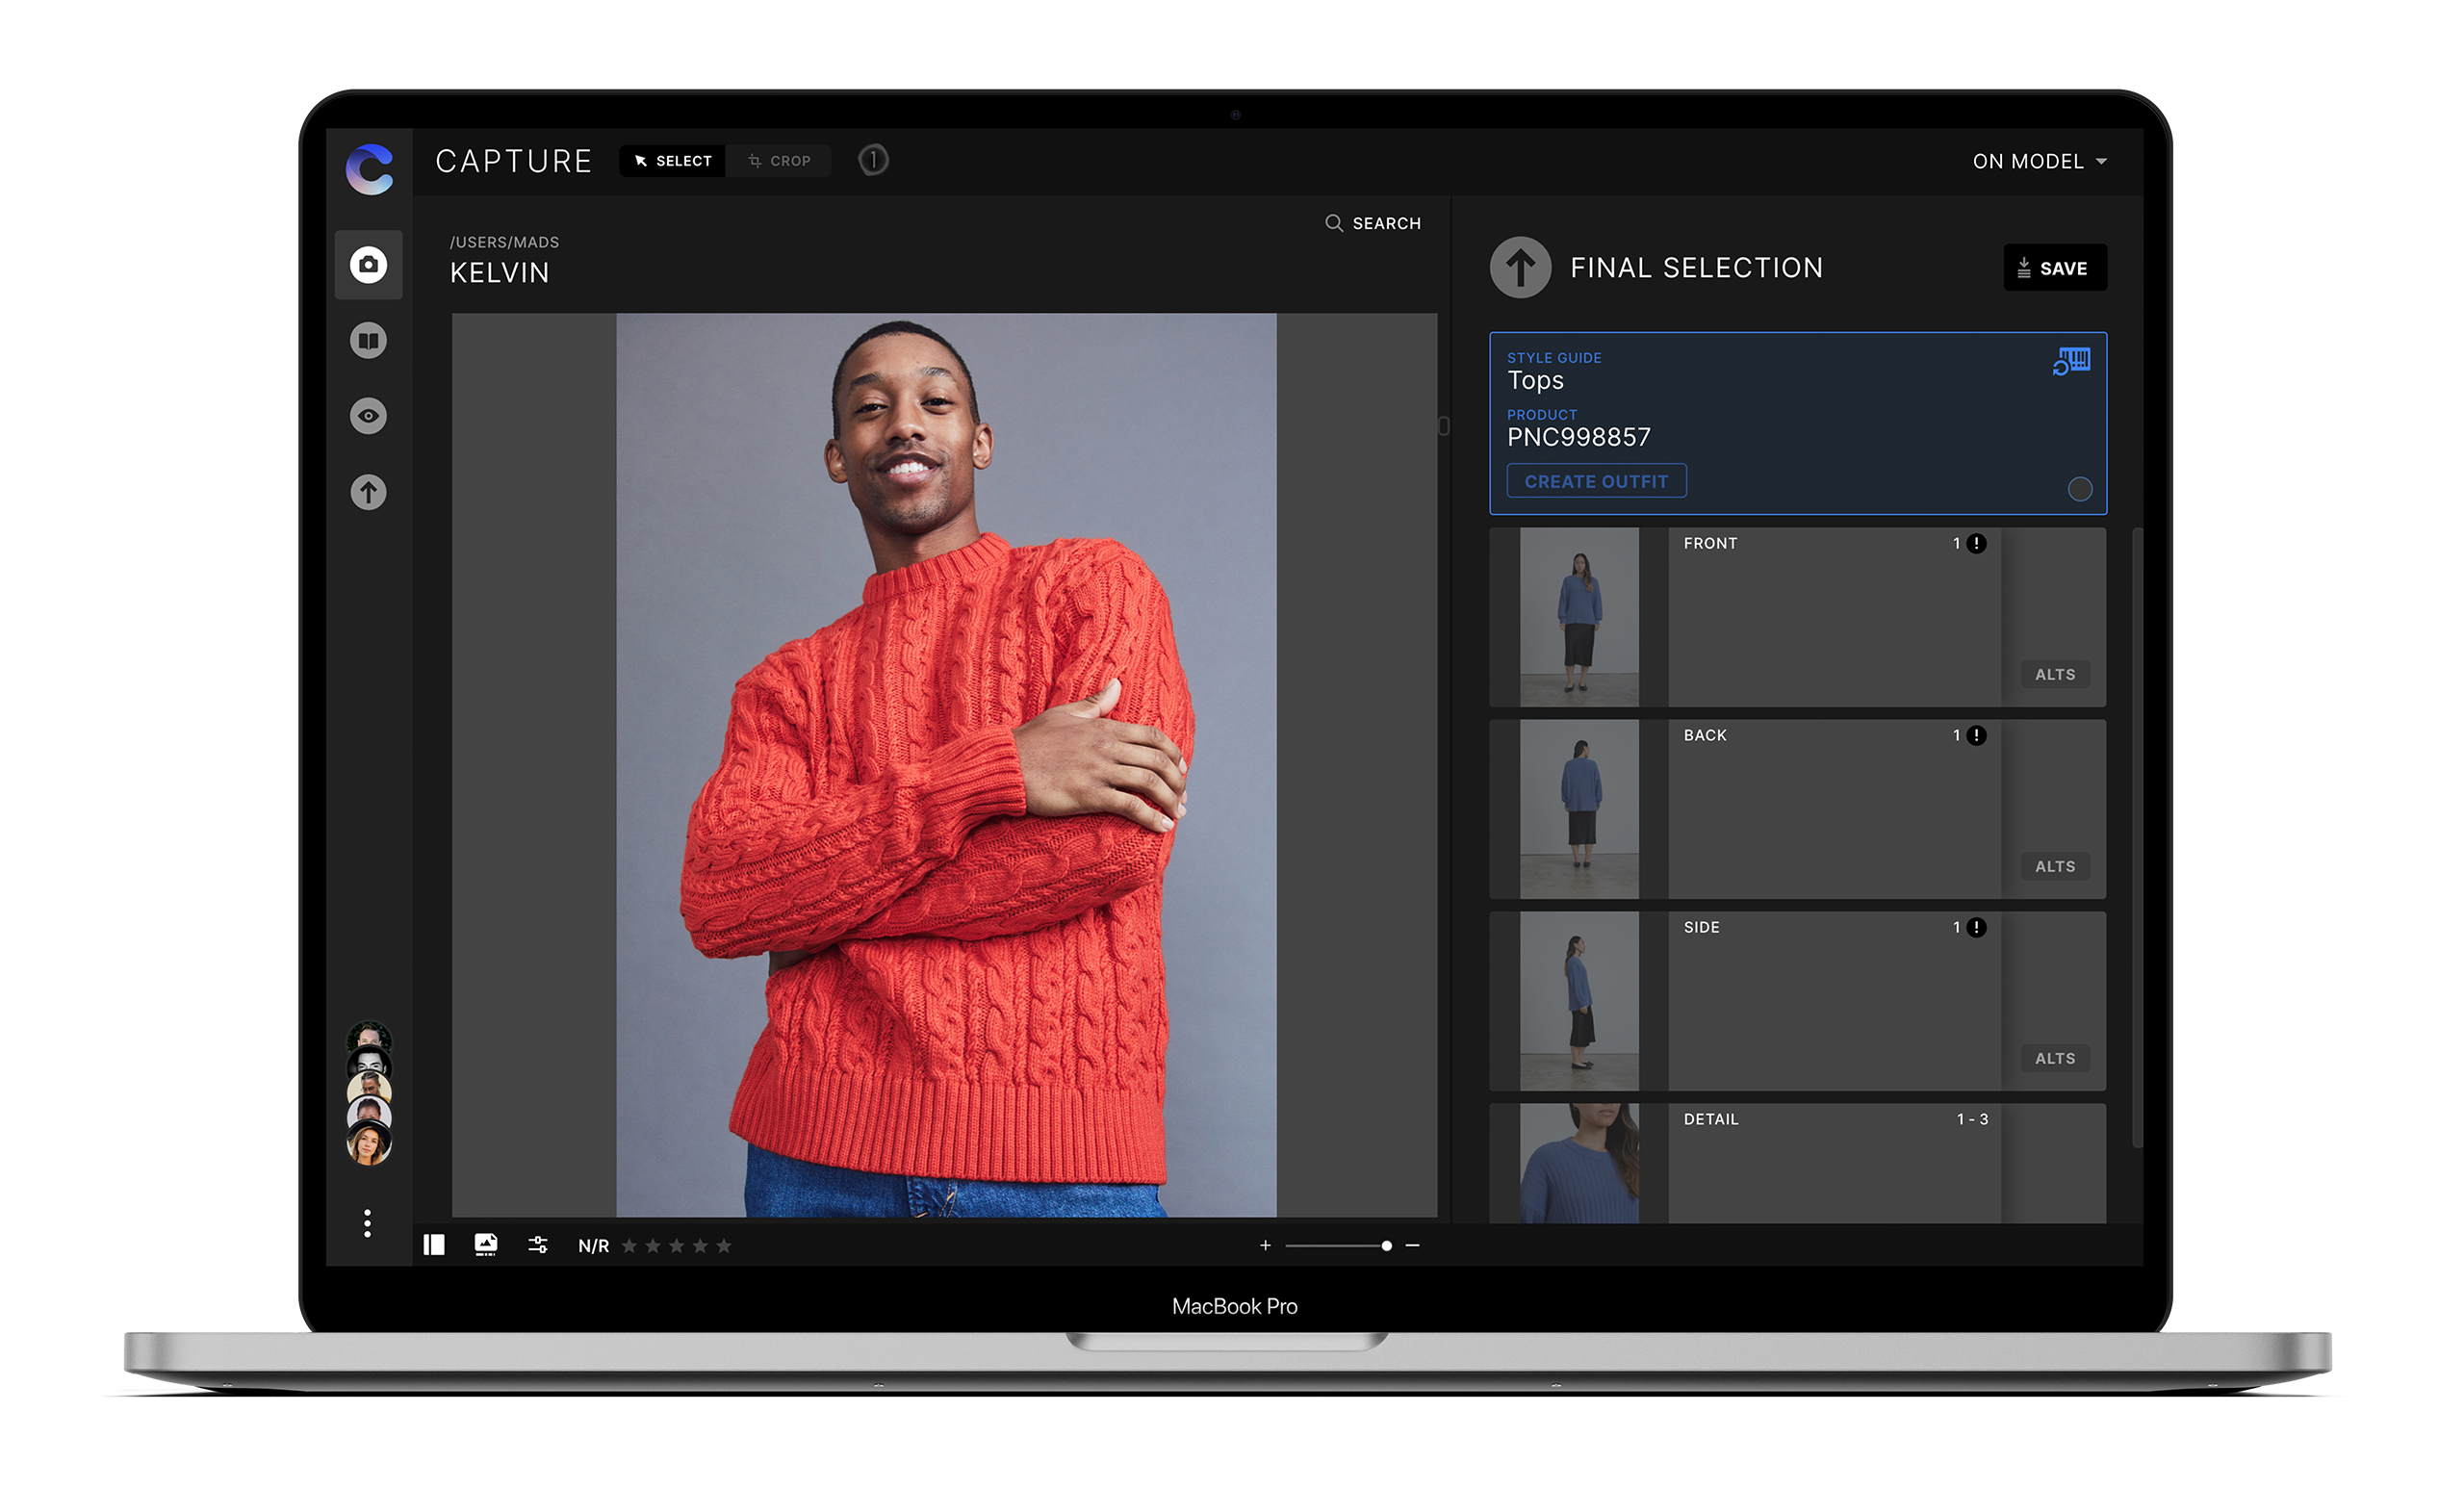Image resolution: width=2464 pixels, height=1489 pixels.
Task: Expand the ON MODEL dropdown
Action: [2039, 161]
